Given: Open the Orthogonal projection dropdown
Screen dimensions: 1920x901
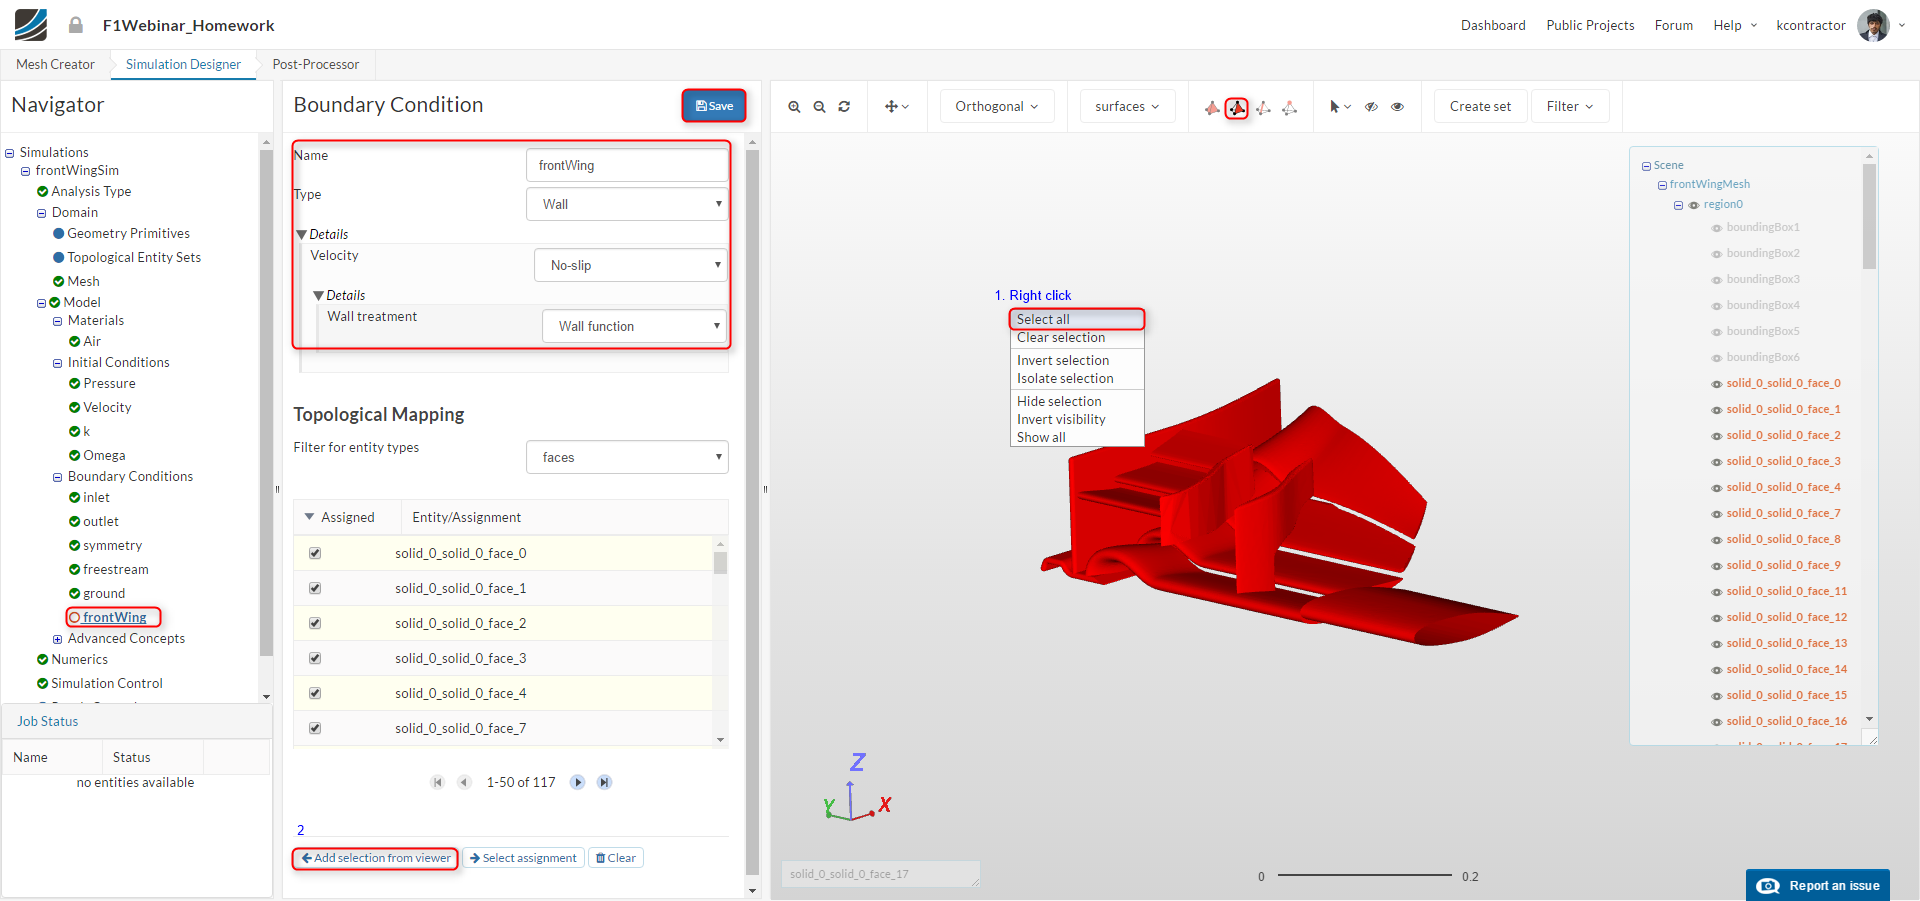Looking at the screenshot, I should pos(996,106).
